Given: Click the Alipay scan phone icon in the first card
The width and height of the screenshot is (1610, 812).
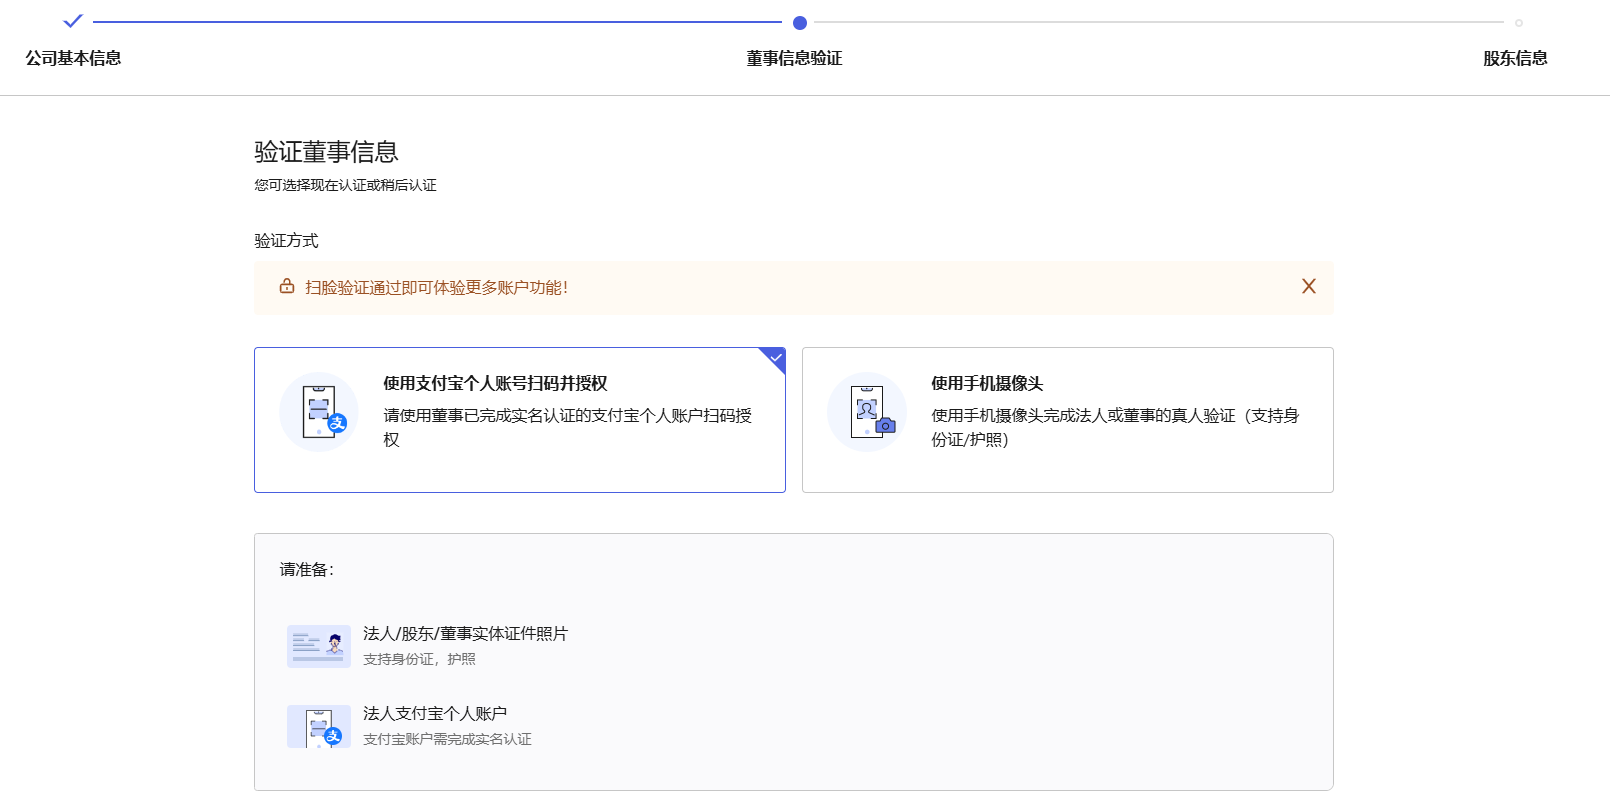Looking at the screenshot, I should tap(319, 412).
